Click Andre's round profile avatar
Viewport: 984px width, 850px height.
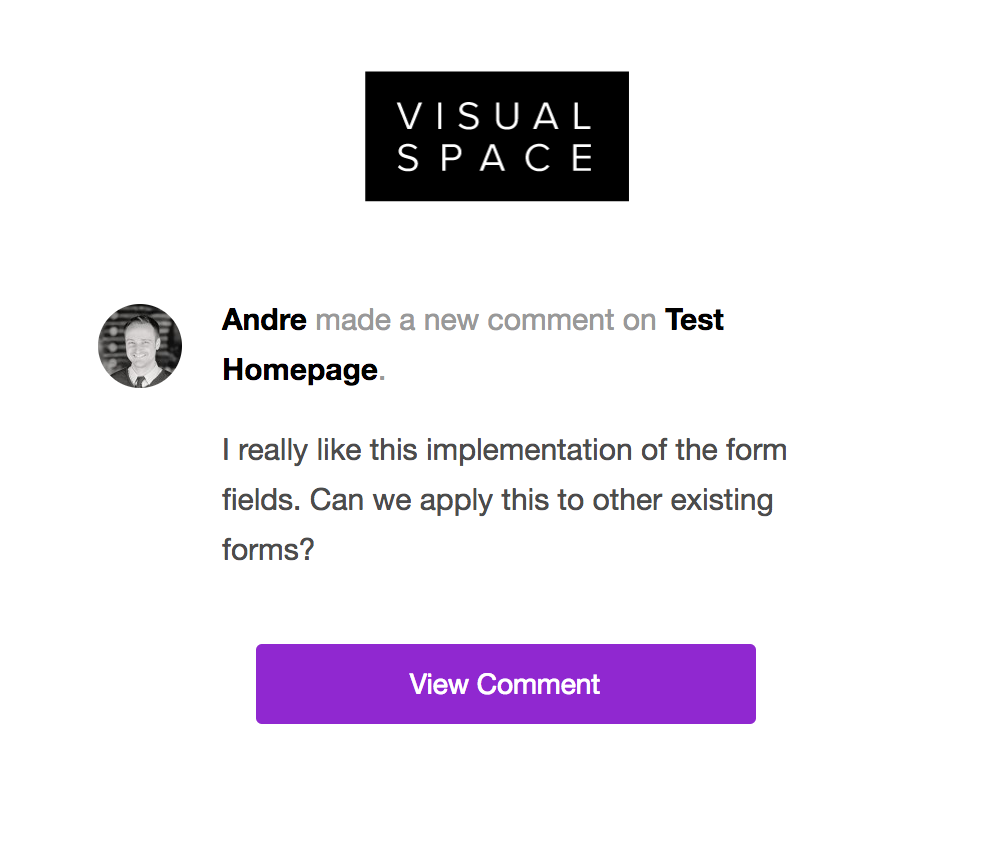pyautogui.click(x=140, y=346)
